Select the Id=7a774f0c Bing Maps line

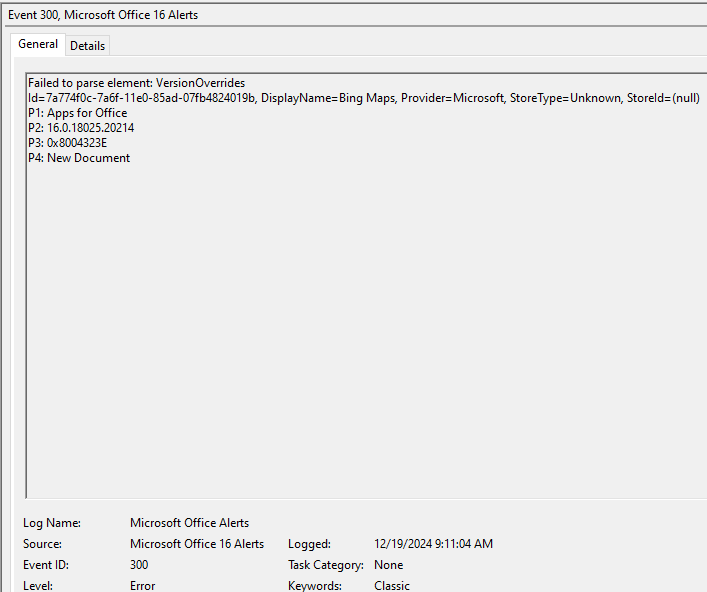click(364, 98)
